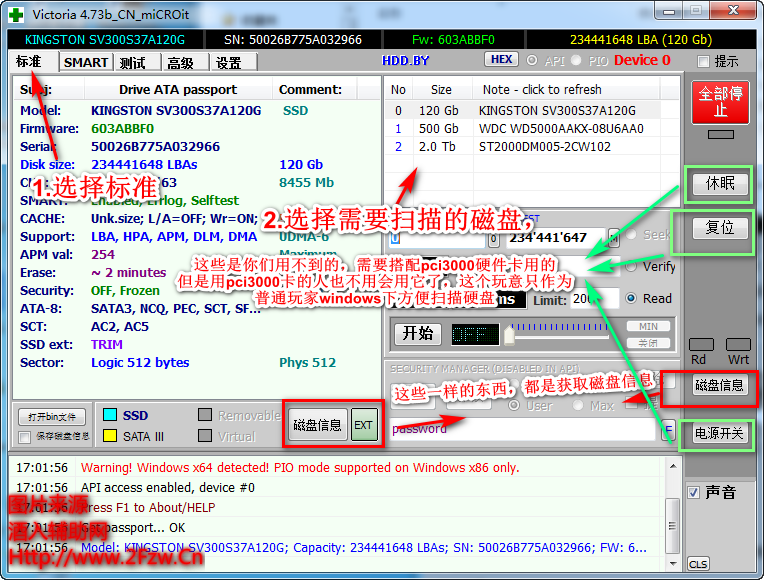Click the Limit value field

click(x=593, y=299)
